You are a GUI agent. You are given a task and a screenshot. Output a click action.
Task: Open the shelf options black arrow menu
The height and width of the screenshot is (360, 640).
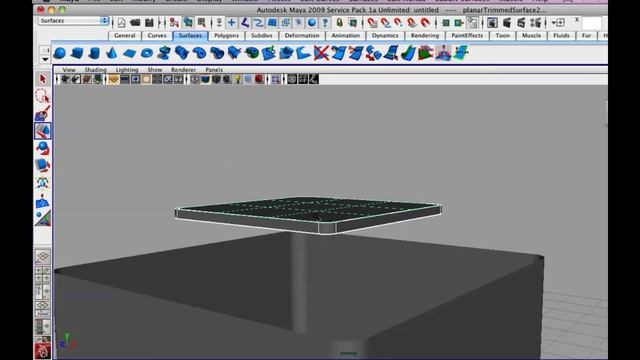pos(45,60)
